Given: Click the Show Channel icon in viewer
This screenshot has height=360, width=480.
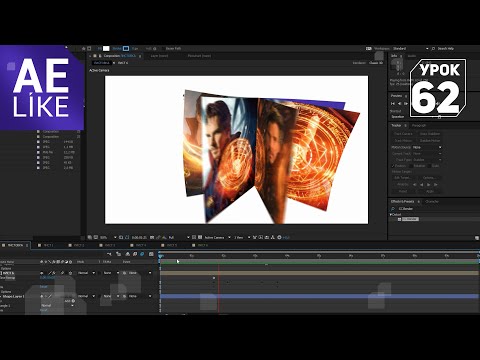Looking at the screenshot, I should [165, 237].
